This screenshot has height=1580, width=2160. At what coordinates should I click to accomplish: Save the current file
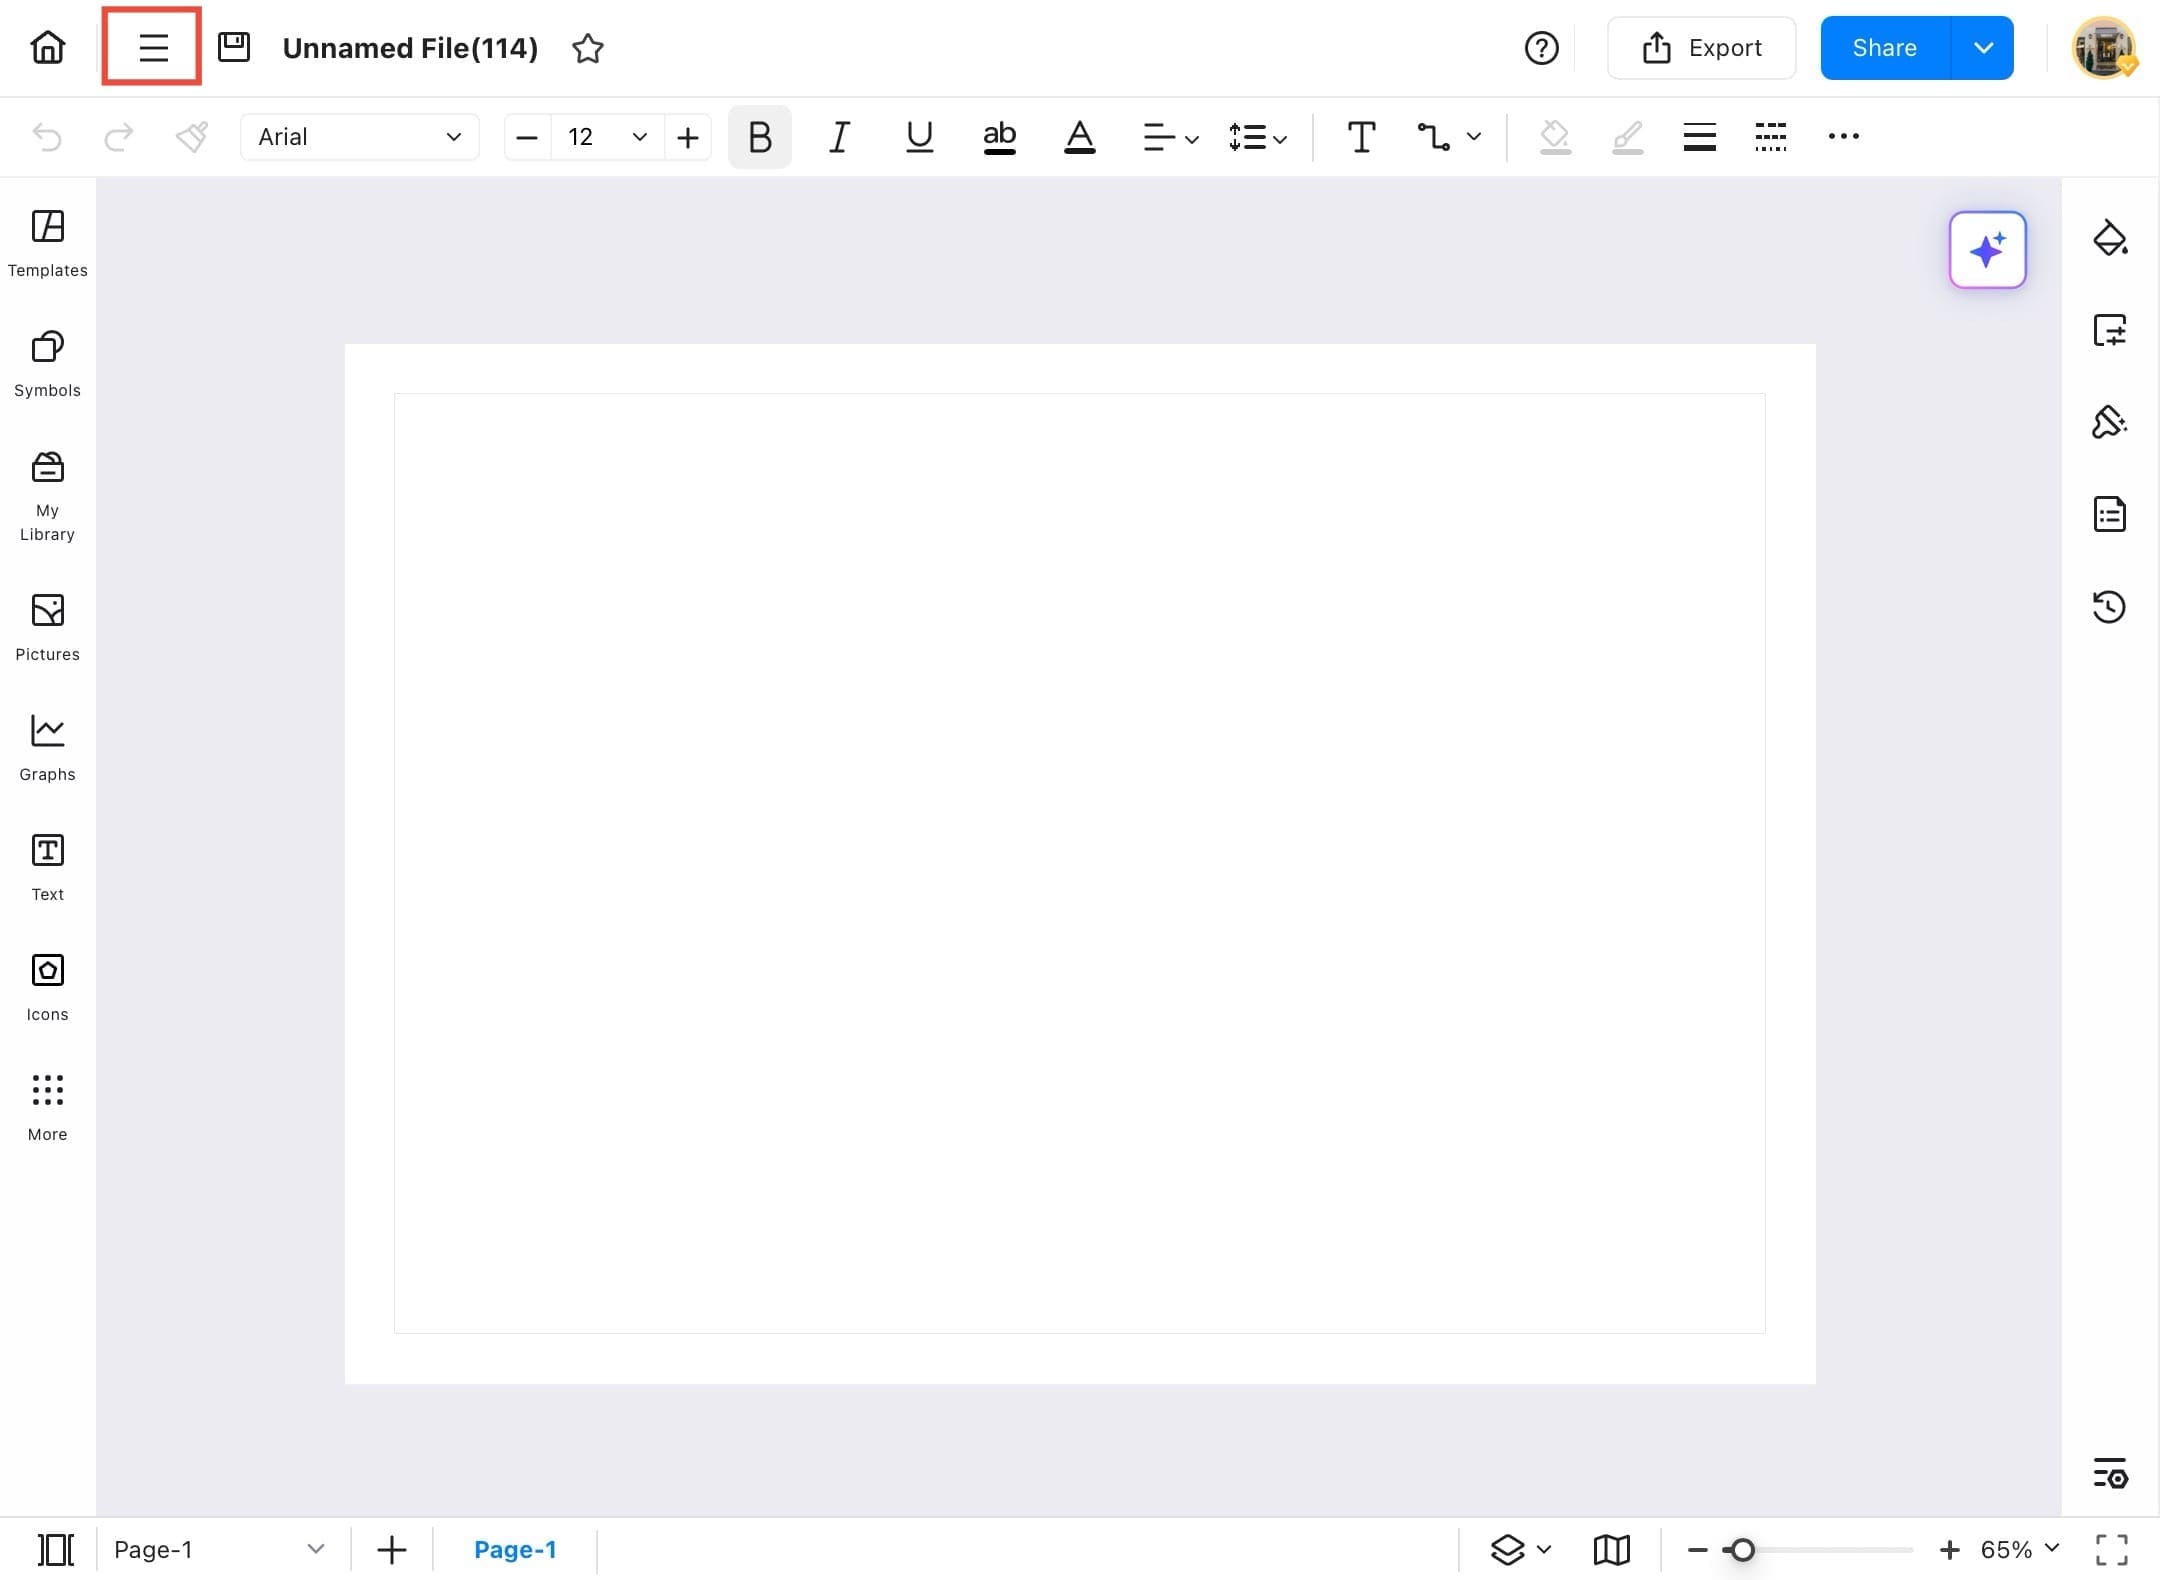coord(233,46)
